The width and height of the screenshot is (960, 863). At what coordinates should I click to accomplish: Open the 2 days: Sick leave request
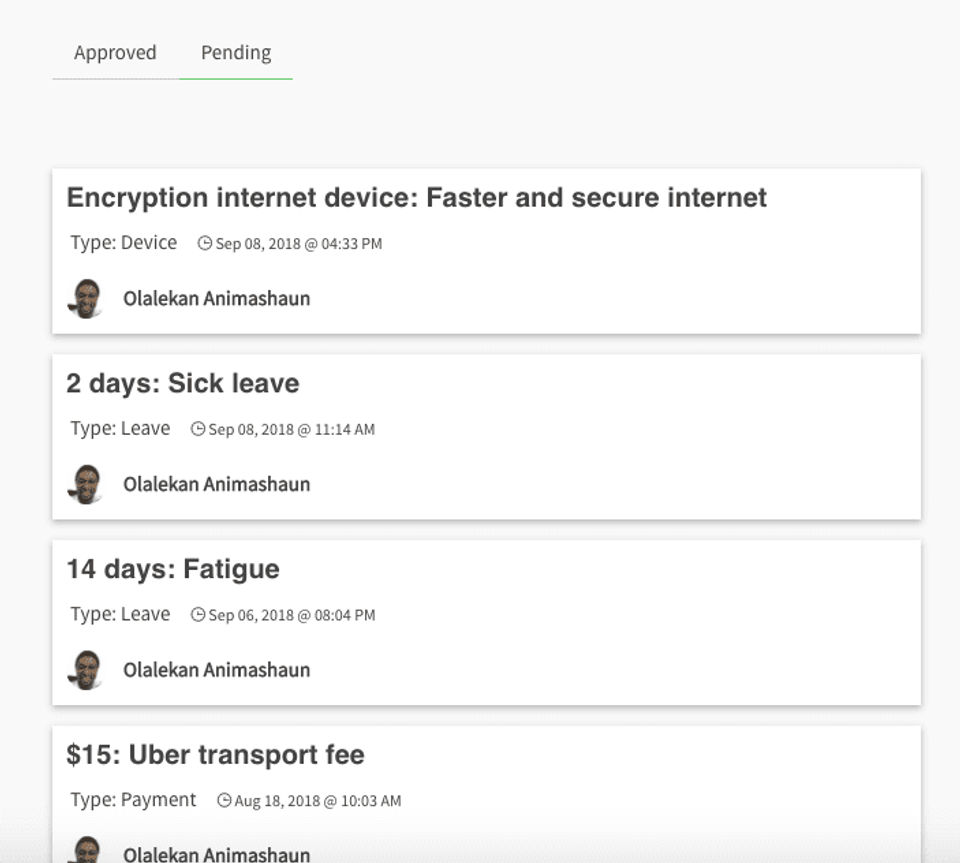[x=183, y=384]
